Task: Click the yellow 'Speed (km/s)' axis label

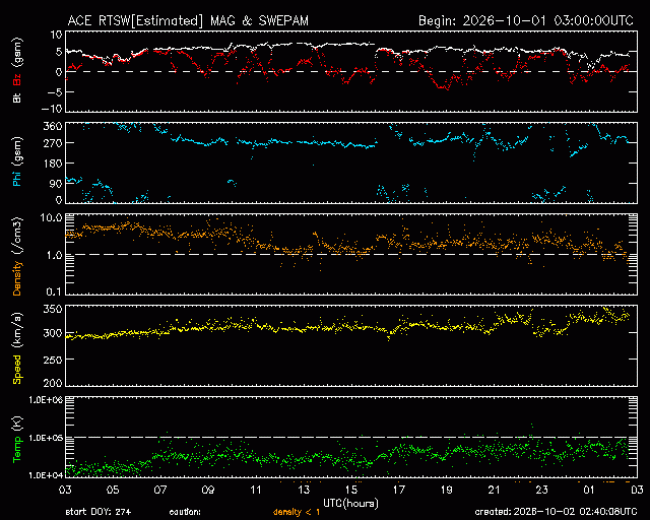Action: click(x=17, y=348)
